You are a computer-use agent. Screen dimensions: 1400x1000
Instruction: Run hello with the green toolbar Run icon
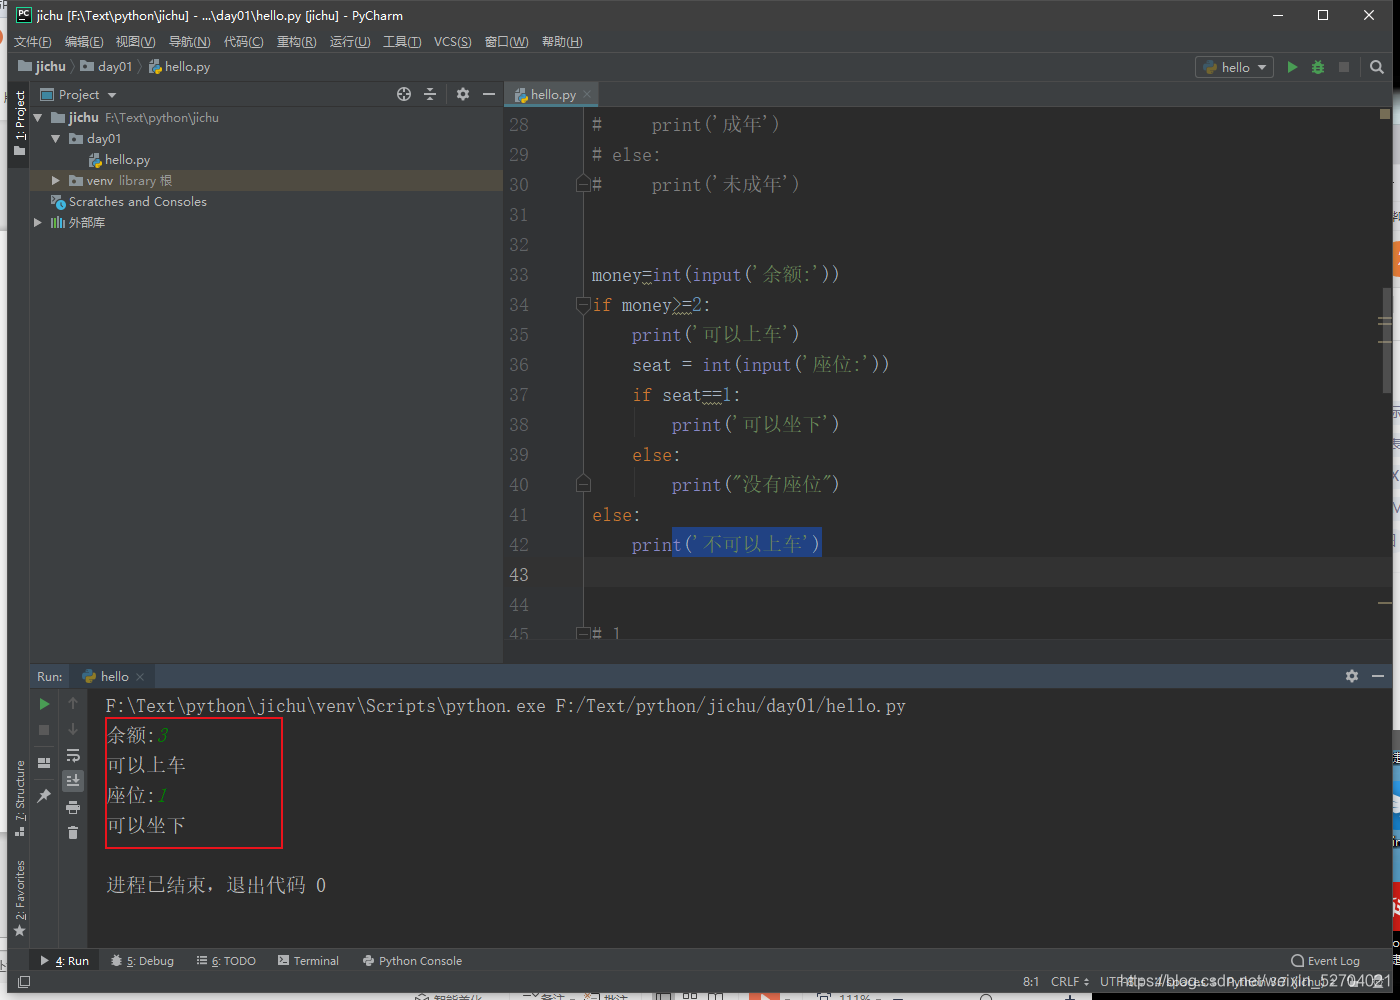click(1292, 67)
